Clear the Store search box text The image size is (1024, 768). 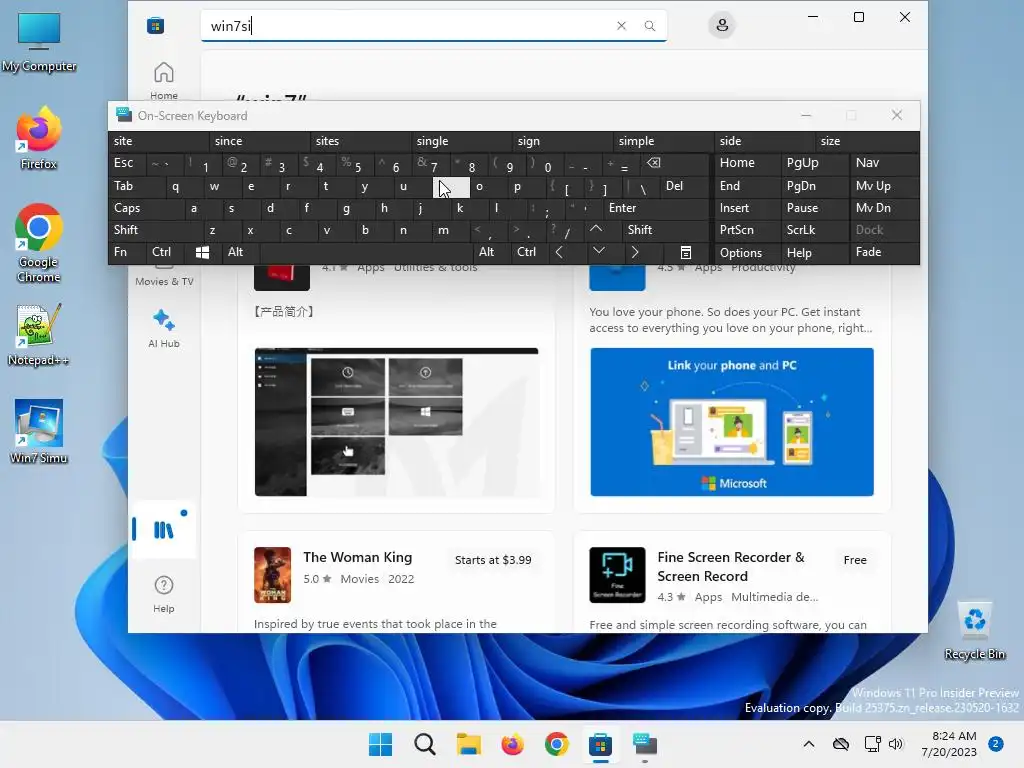click(x=621, y=25)
